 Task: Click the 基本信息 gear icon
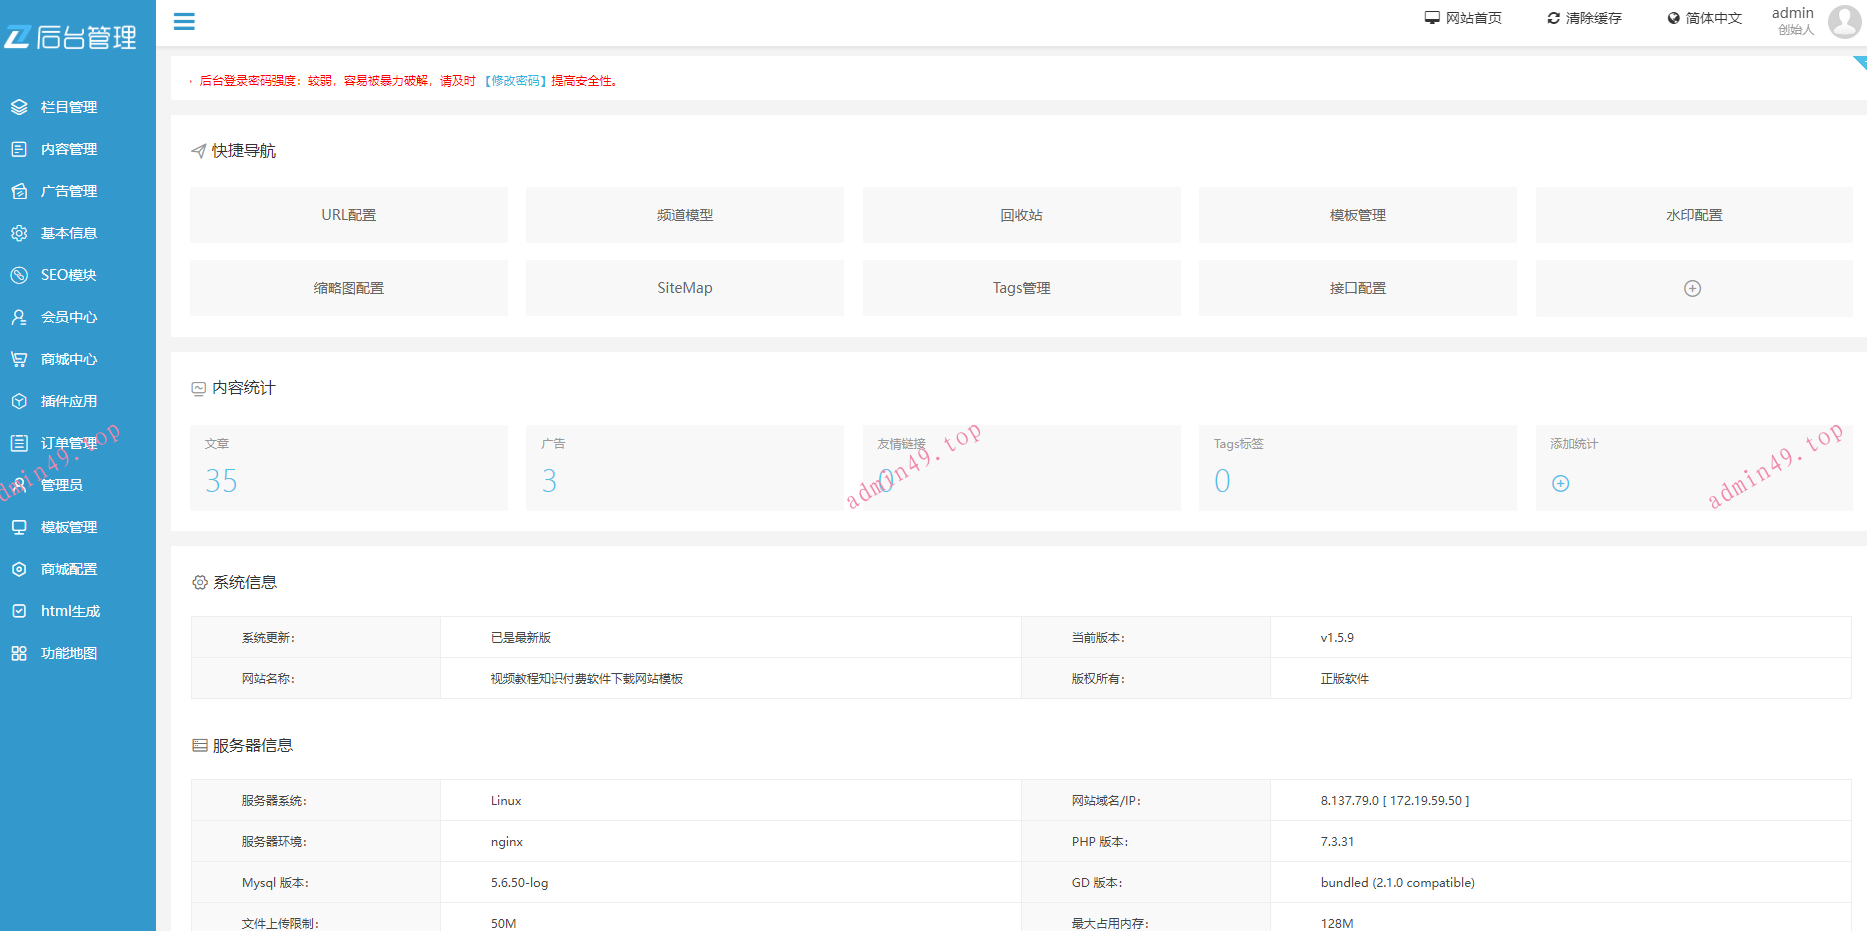click(x=19, y=233)
